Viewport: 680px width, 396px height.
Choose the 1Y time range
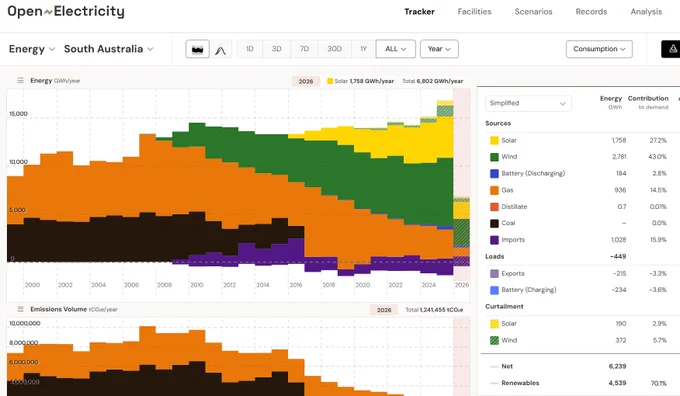pyautogui.click(x=363, y=49)
